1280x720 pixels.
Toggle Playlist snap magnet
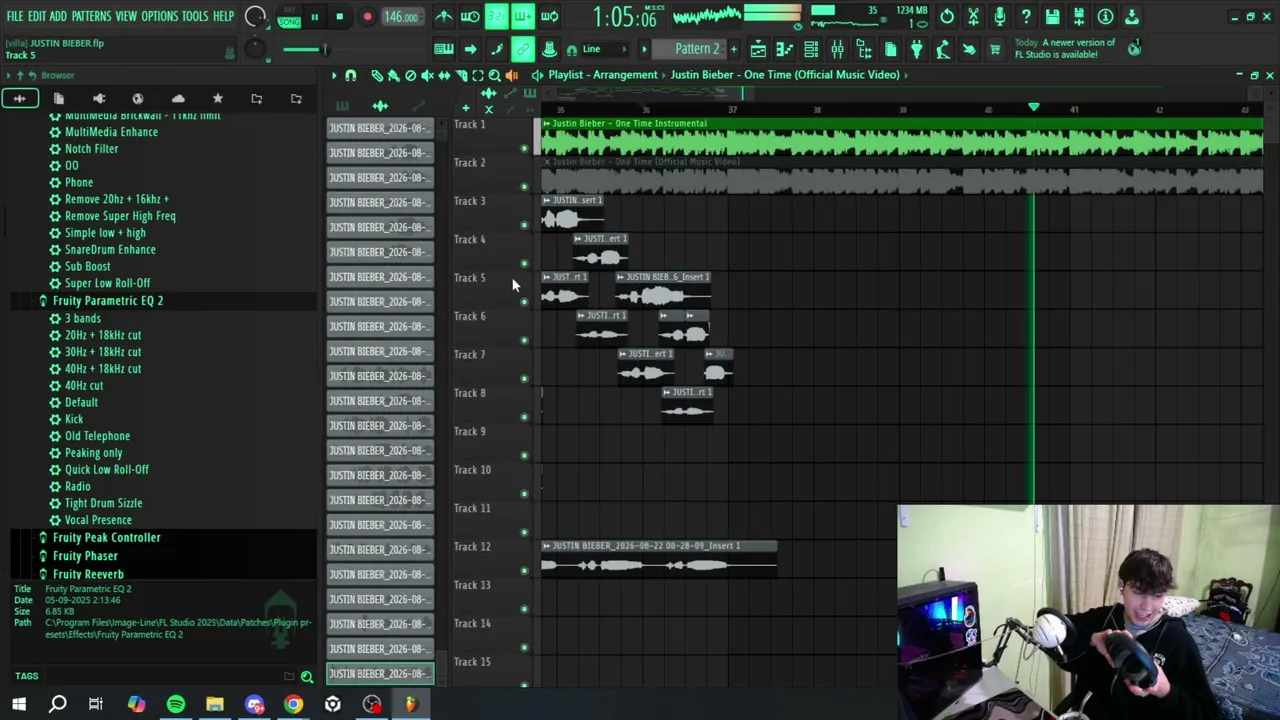350,75
